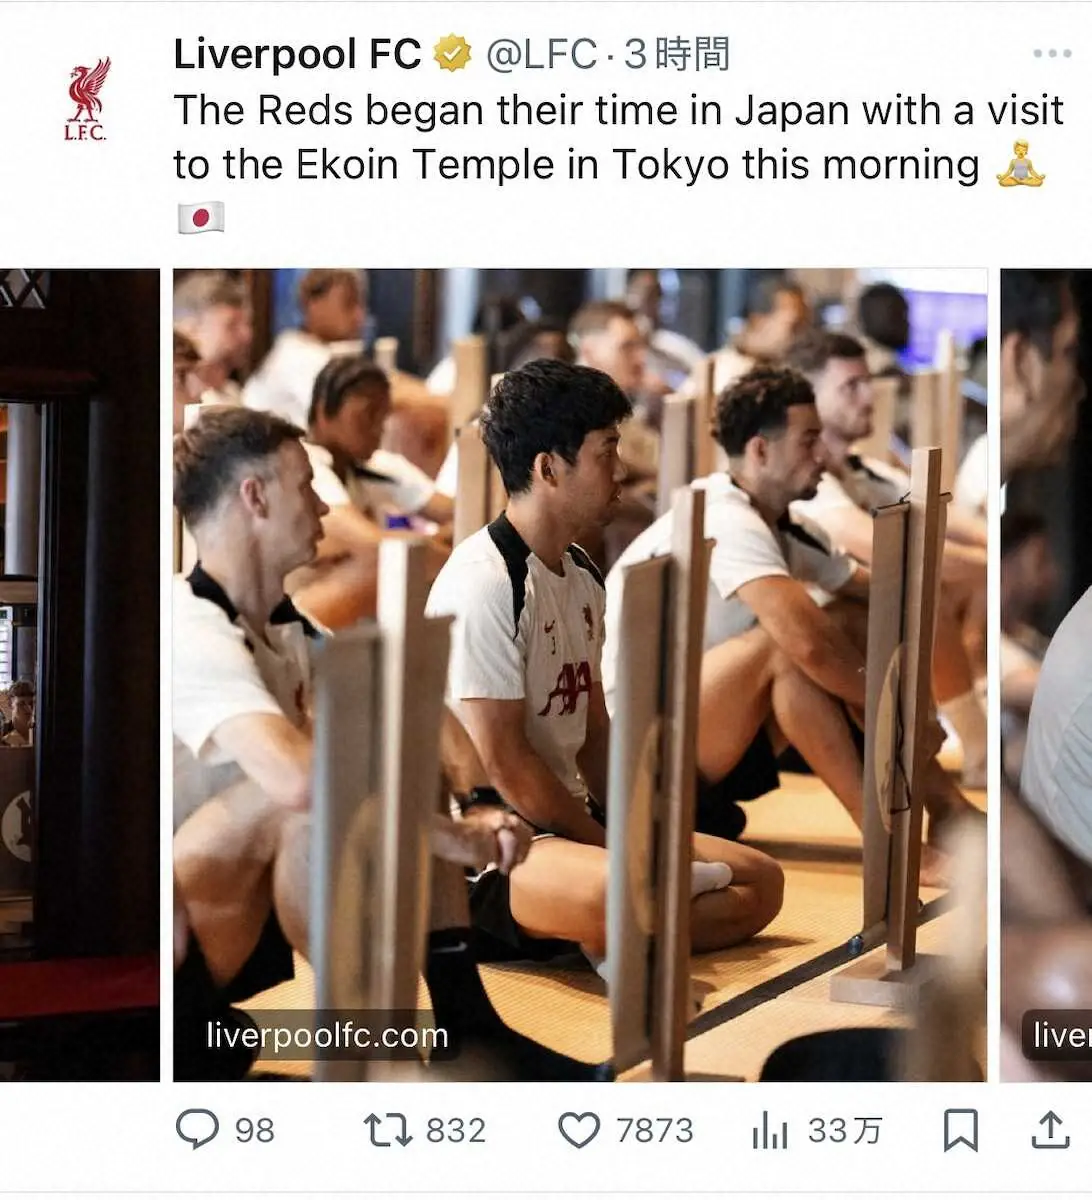
Task: Bookmark this Liverpool FC post
Action: click(960, 1130)
